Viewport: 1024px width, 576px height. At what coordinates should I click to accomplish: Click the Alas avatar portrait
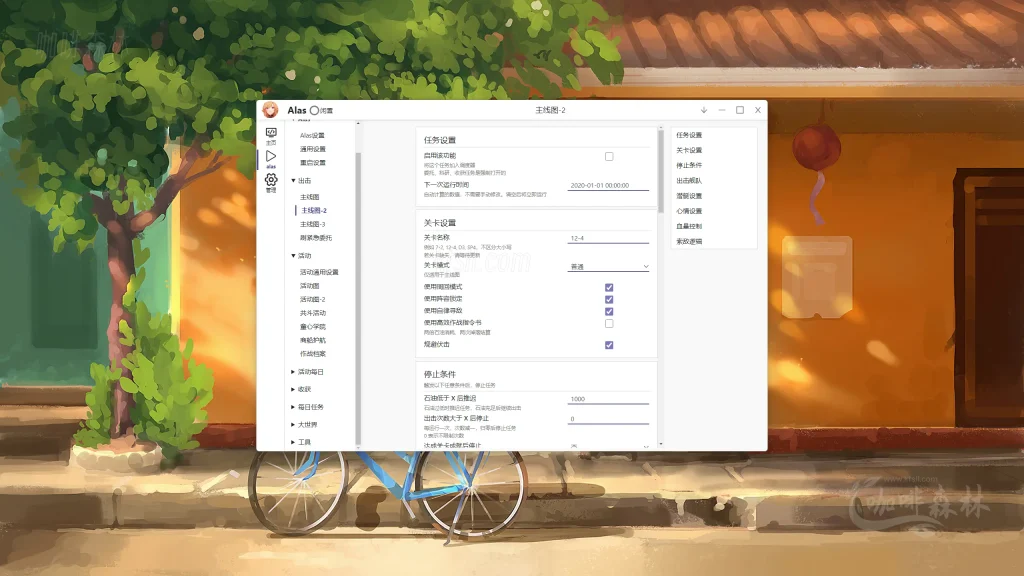tap(269, 111)
